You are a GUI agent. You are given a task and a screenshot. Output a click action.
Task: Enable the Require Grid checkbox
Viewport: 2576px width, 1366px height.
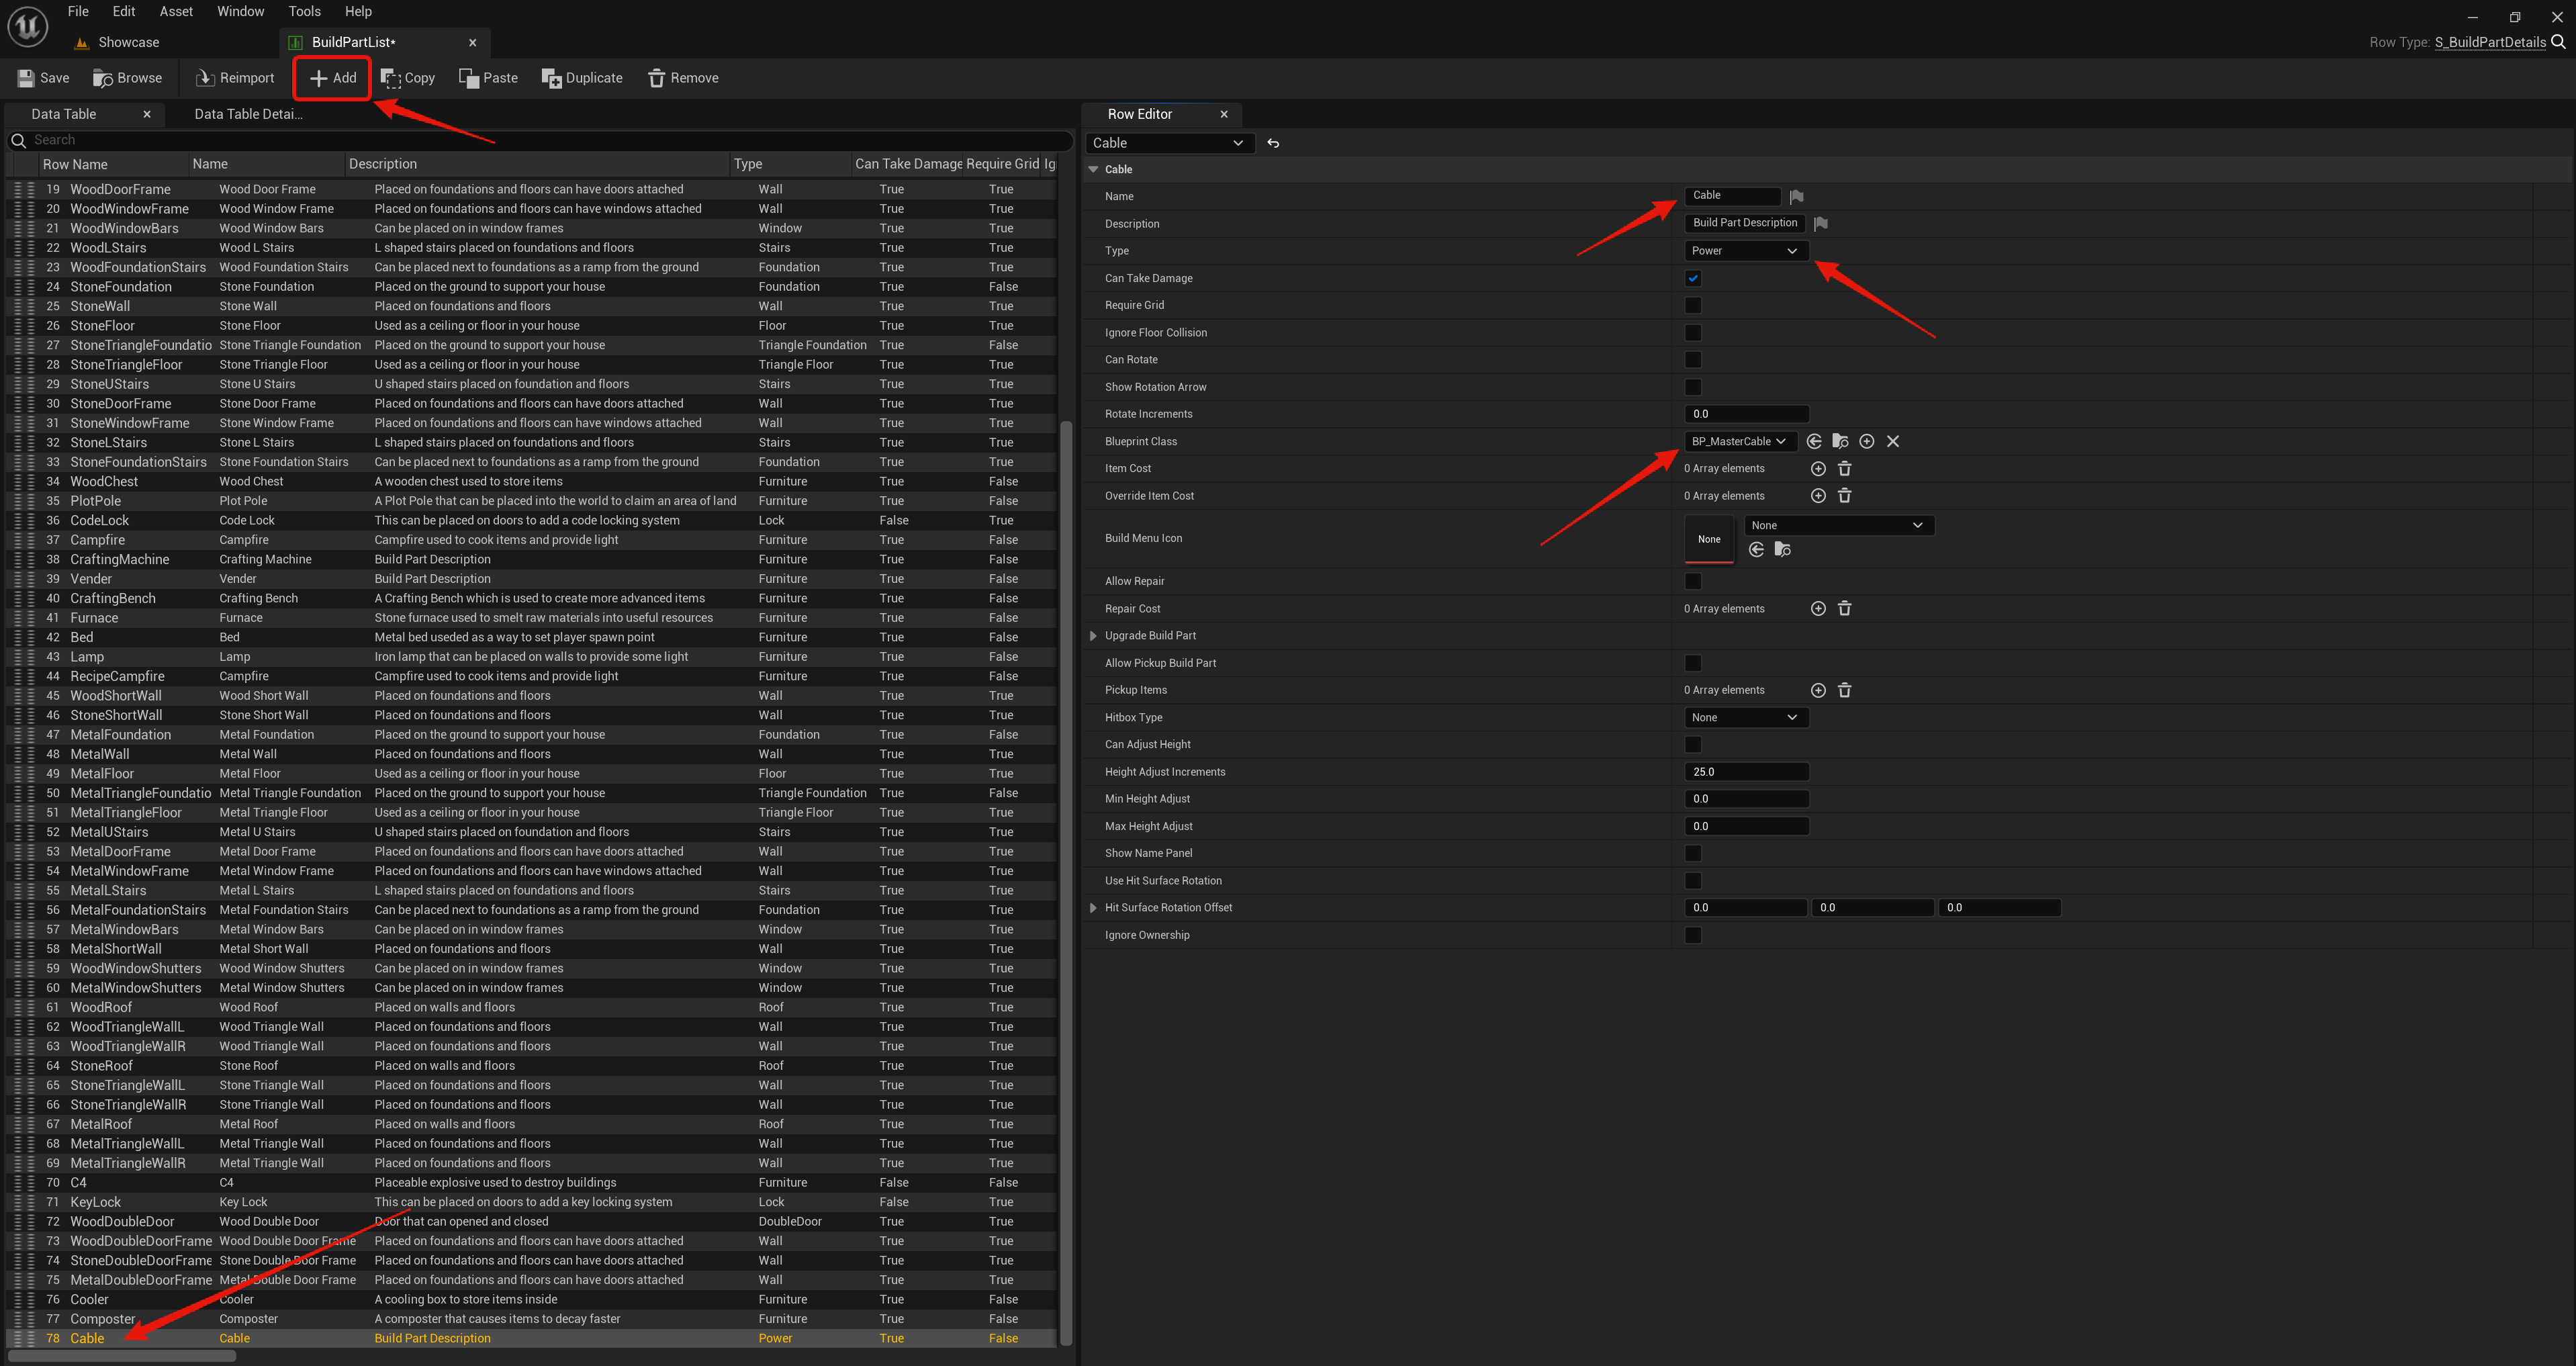(1693, 305)
